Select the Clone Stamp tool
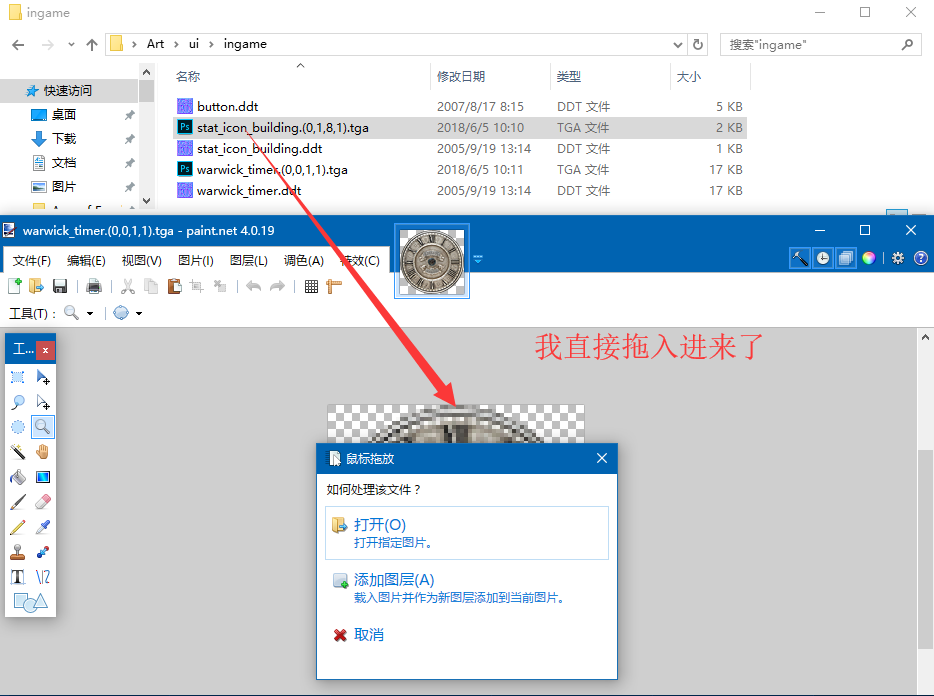The height and width of the screenshot is (696, 934). [x=18, y=552]
